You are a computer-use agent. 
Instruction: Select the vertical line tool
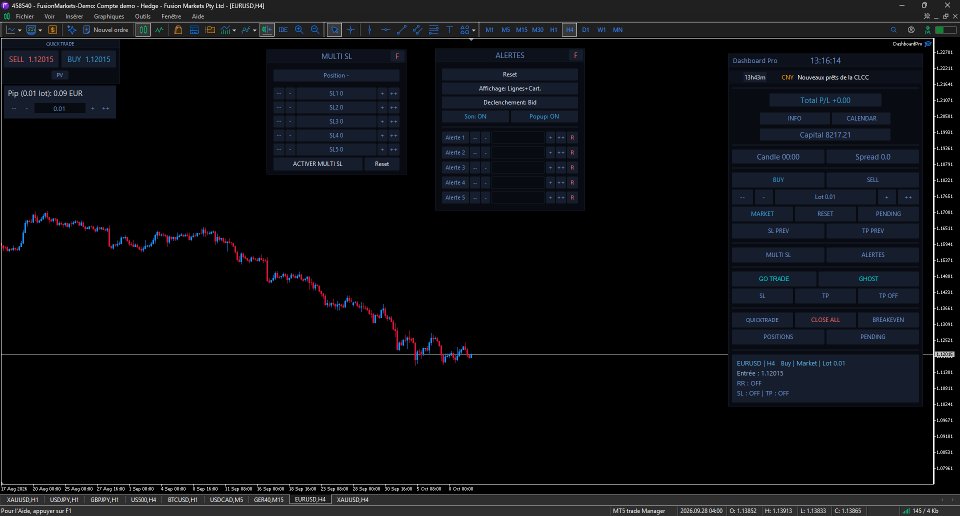[x=369, y=29]
